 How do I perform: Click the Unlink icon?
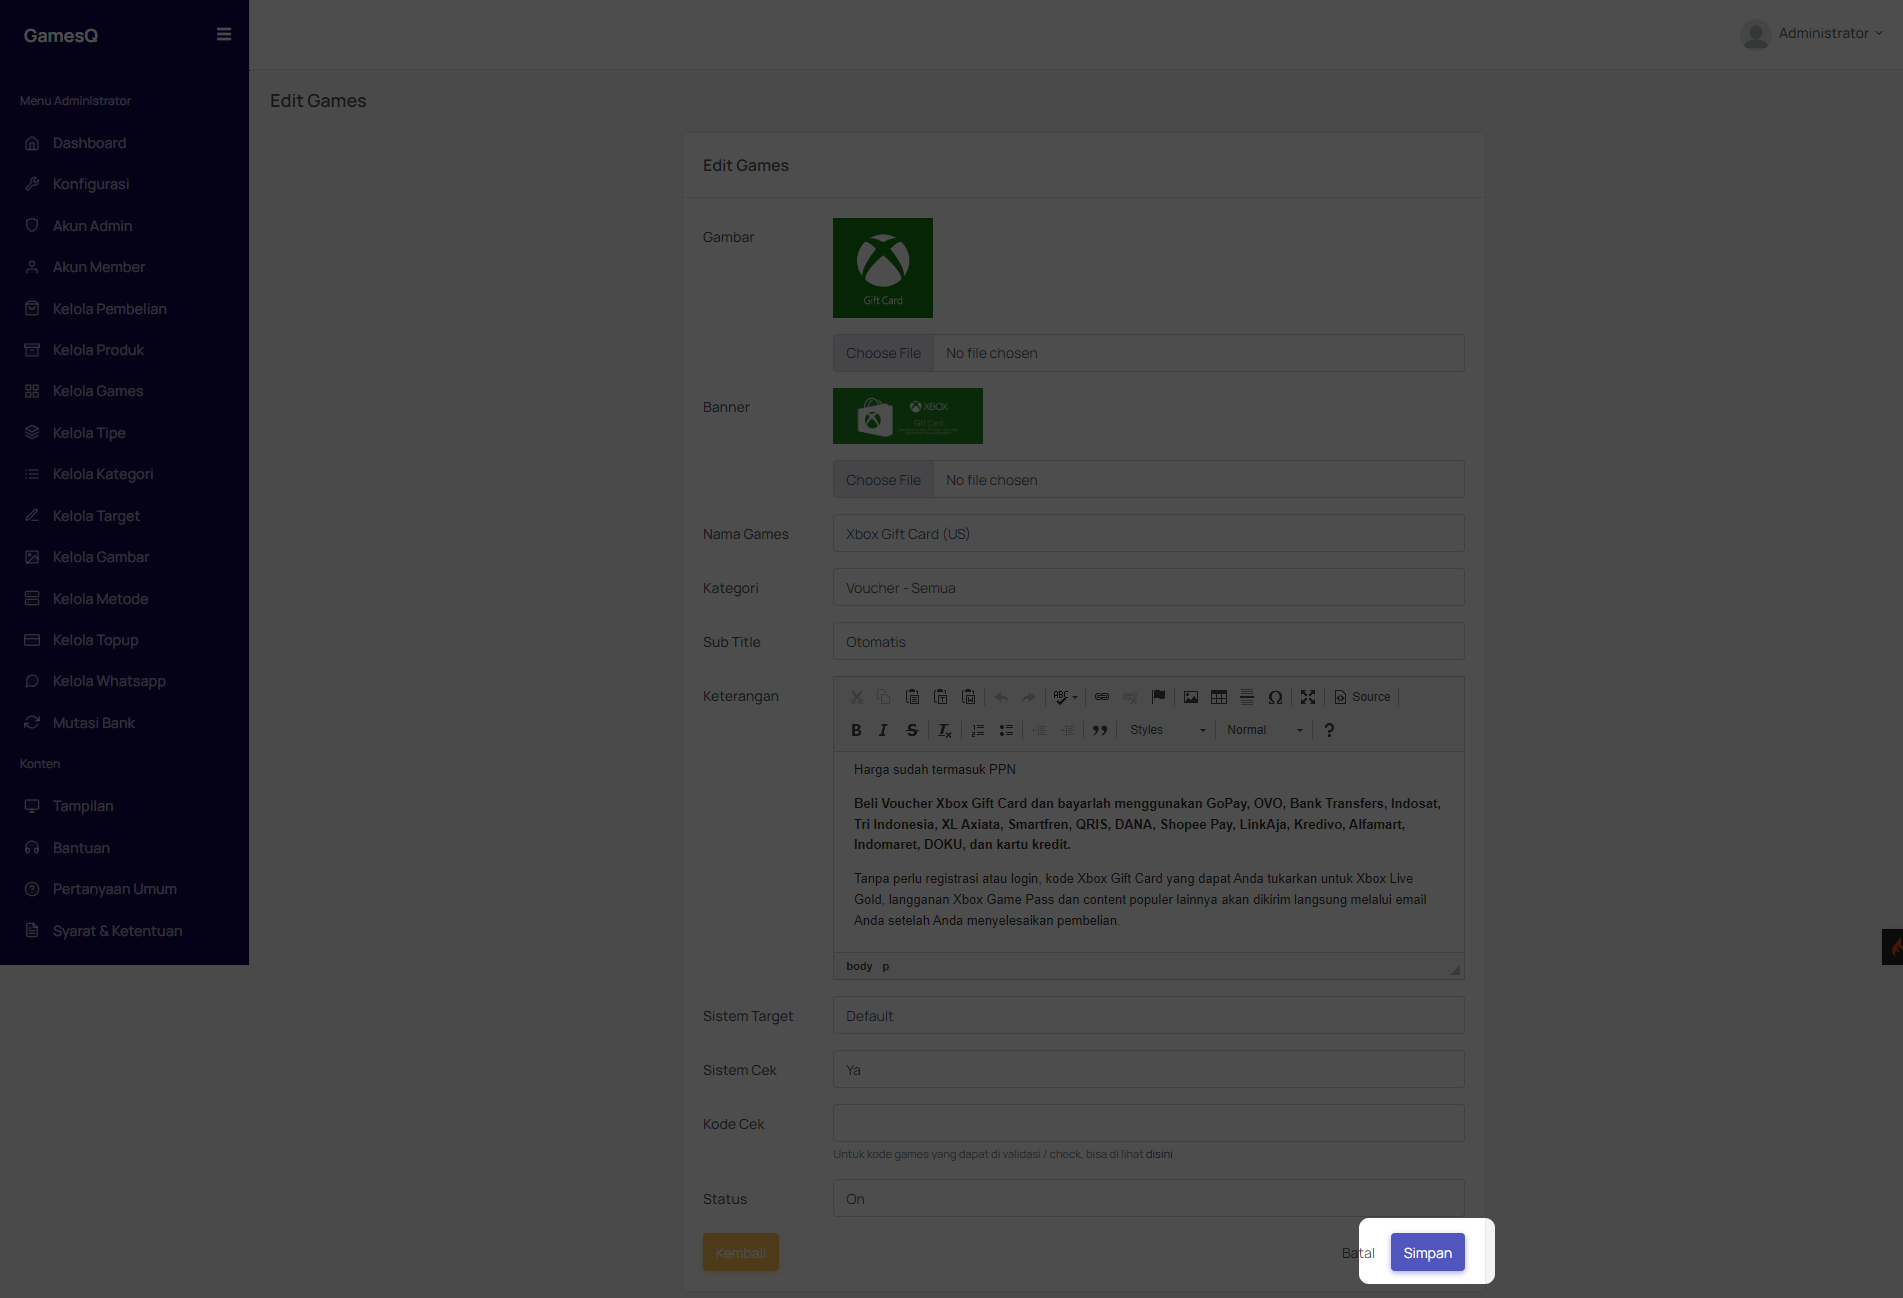click(x=1130, y=697)
